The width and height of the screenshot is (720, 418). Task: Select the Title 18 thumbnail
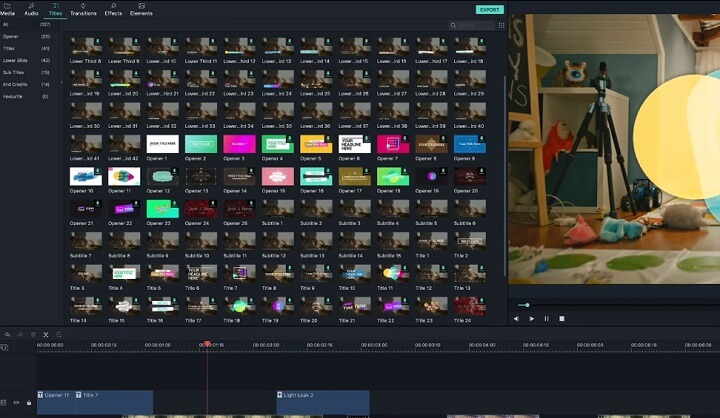(x=239, y=306)
